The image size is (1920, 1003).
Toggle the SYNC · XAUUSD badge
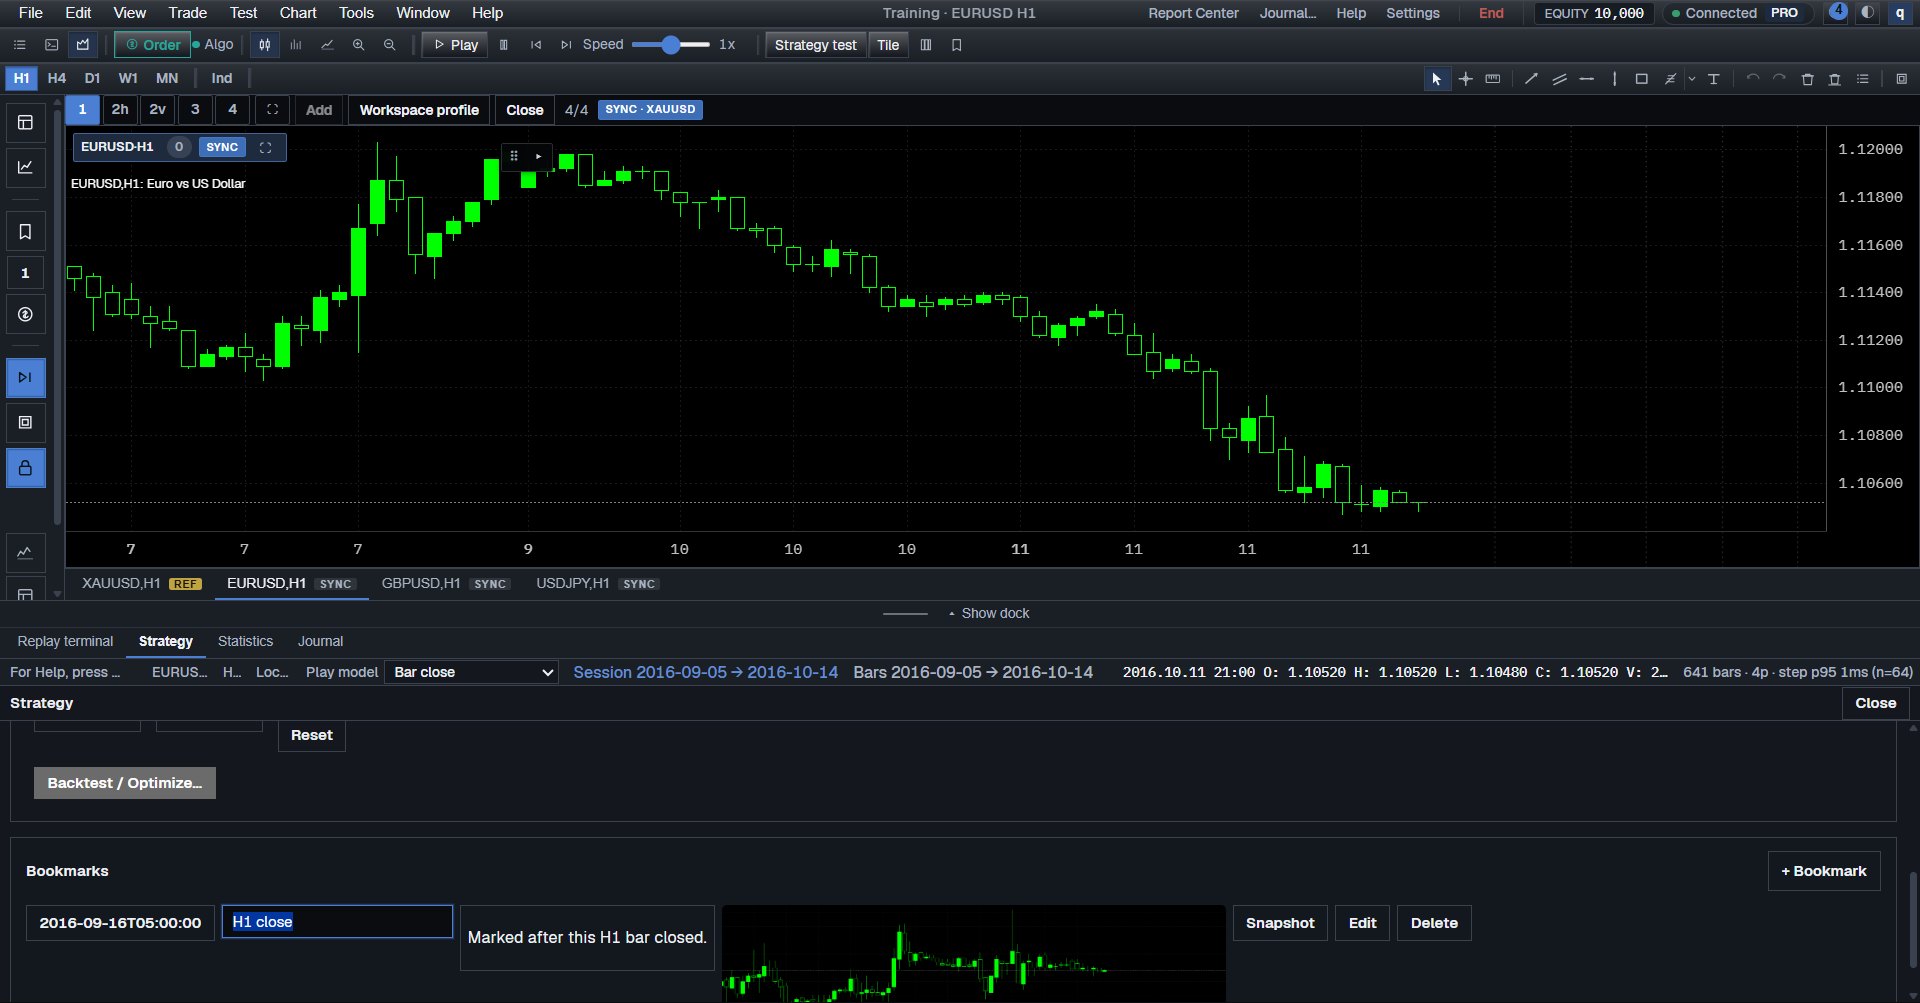click(650, 110)
